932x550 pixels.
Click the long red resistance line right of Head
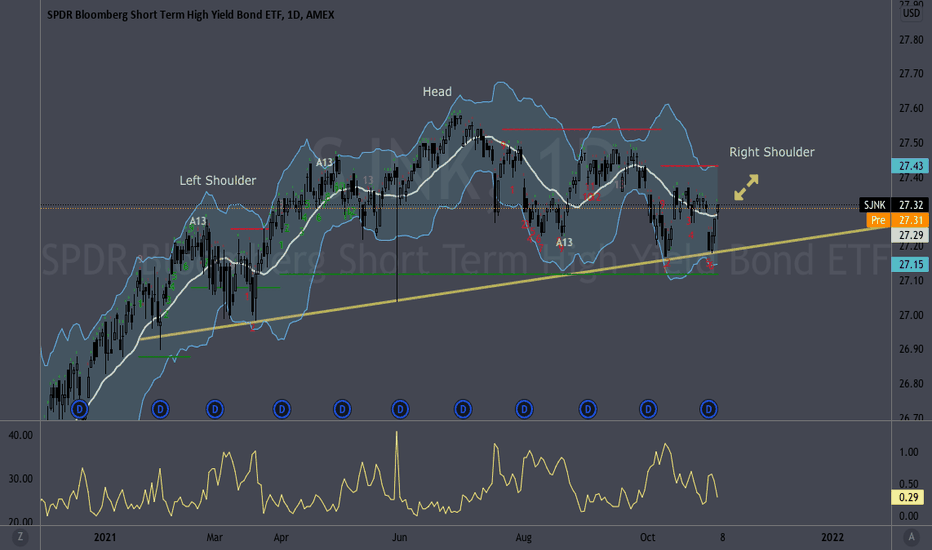pos(581,129)
